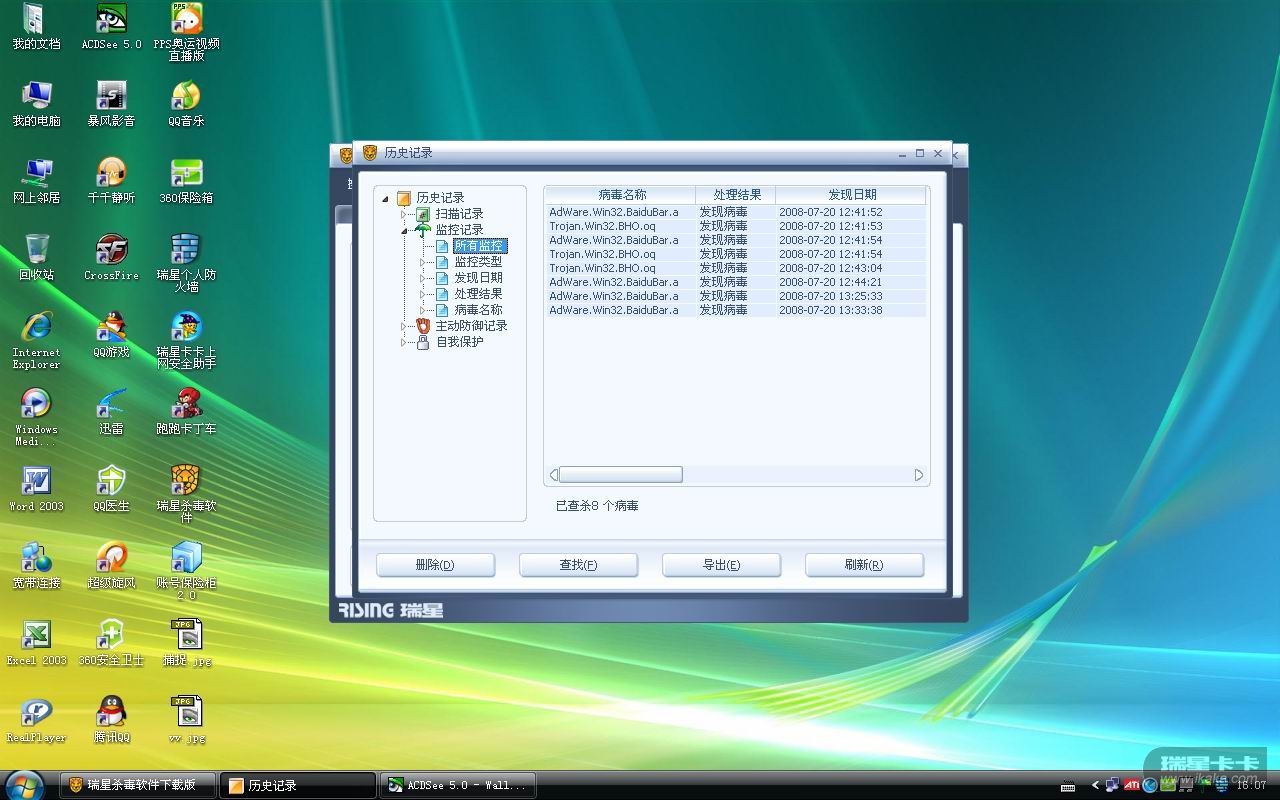Expand the 处理结果 tree node
Screen dimensions: 1280x800
point(423,294)
